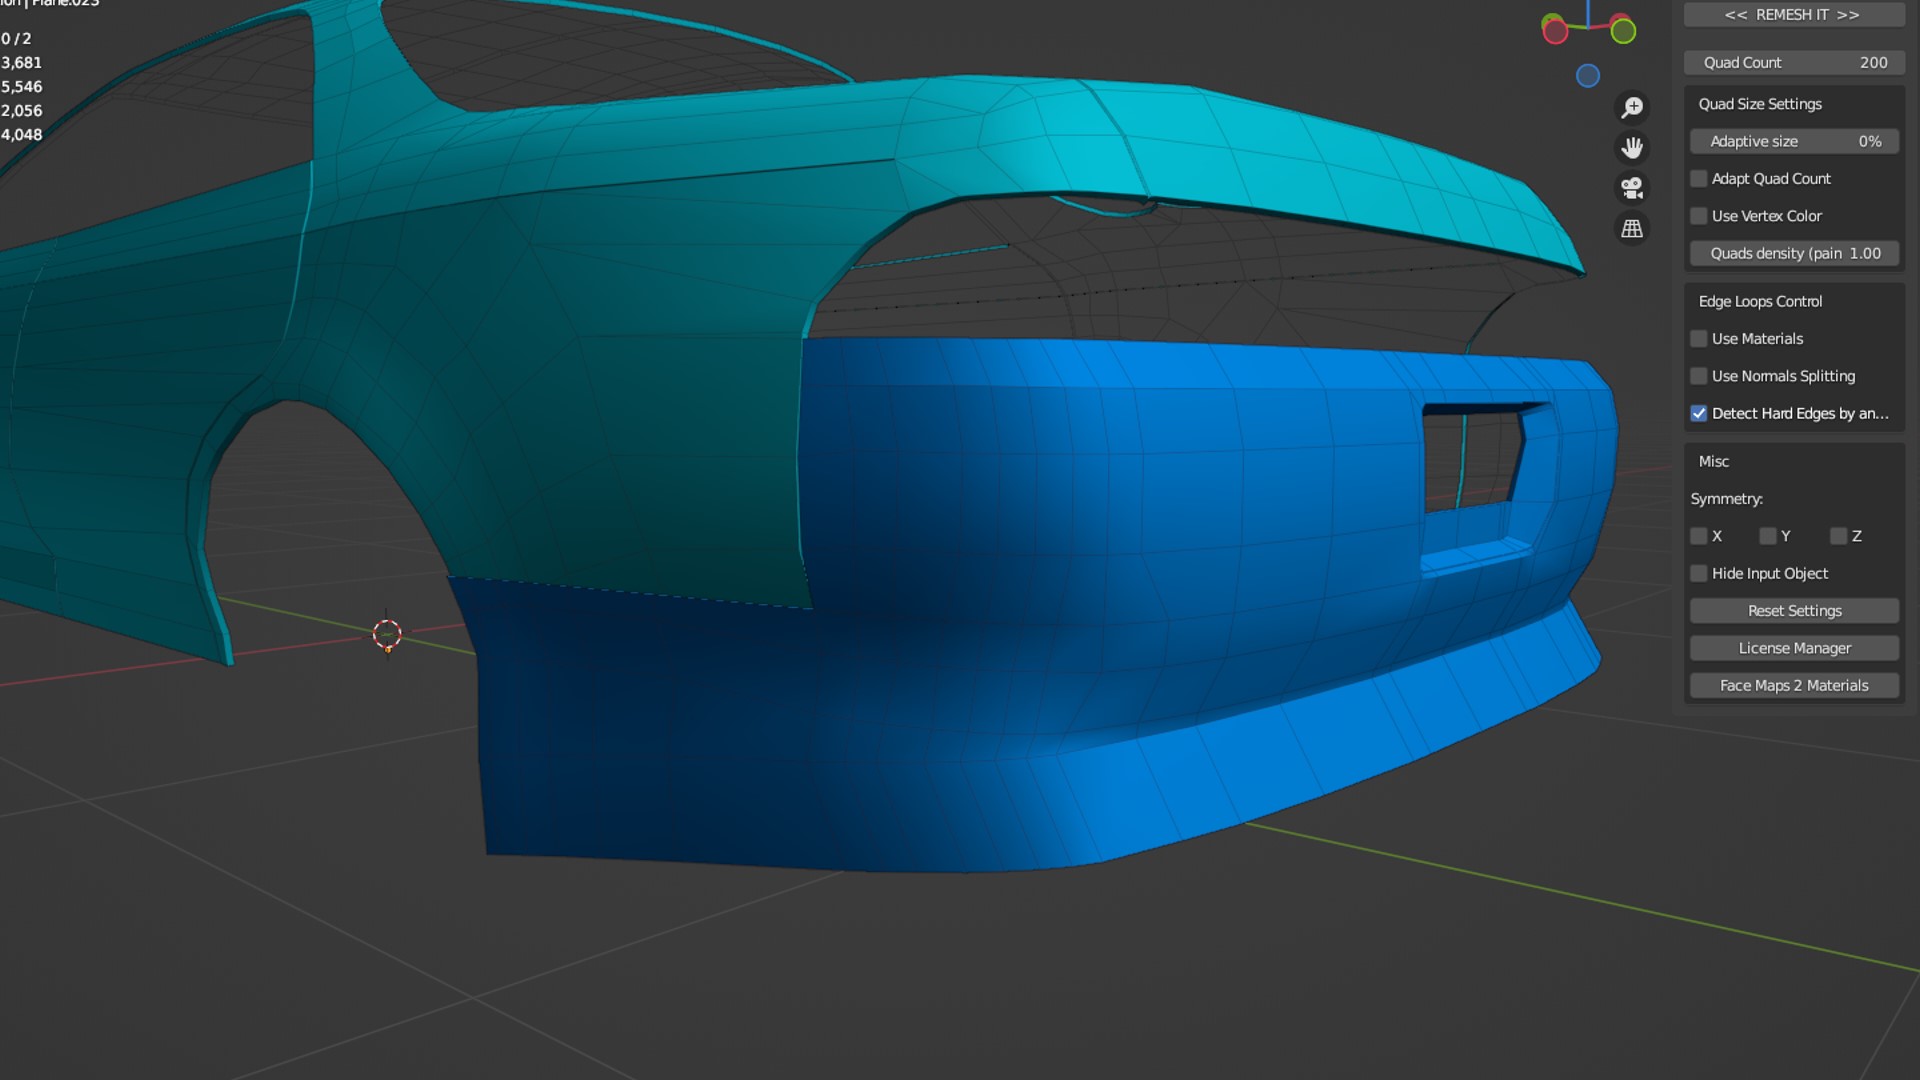This screenshot has height=1080, width=1920.
Task: Enable Adapt Quad Count checkbox
Action: (x=1699, y=179)
